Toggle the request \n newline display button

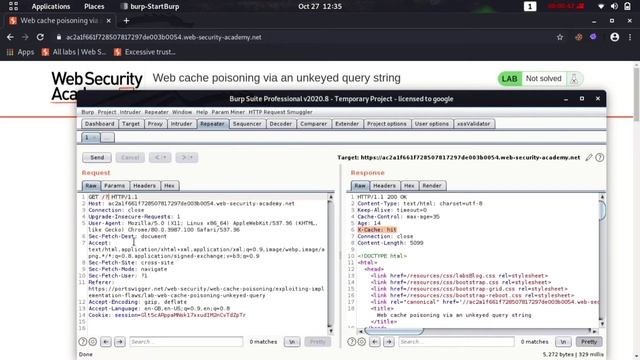292,342
